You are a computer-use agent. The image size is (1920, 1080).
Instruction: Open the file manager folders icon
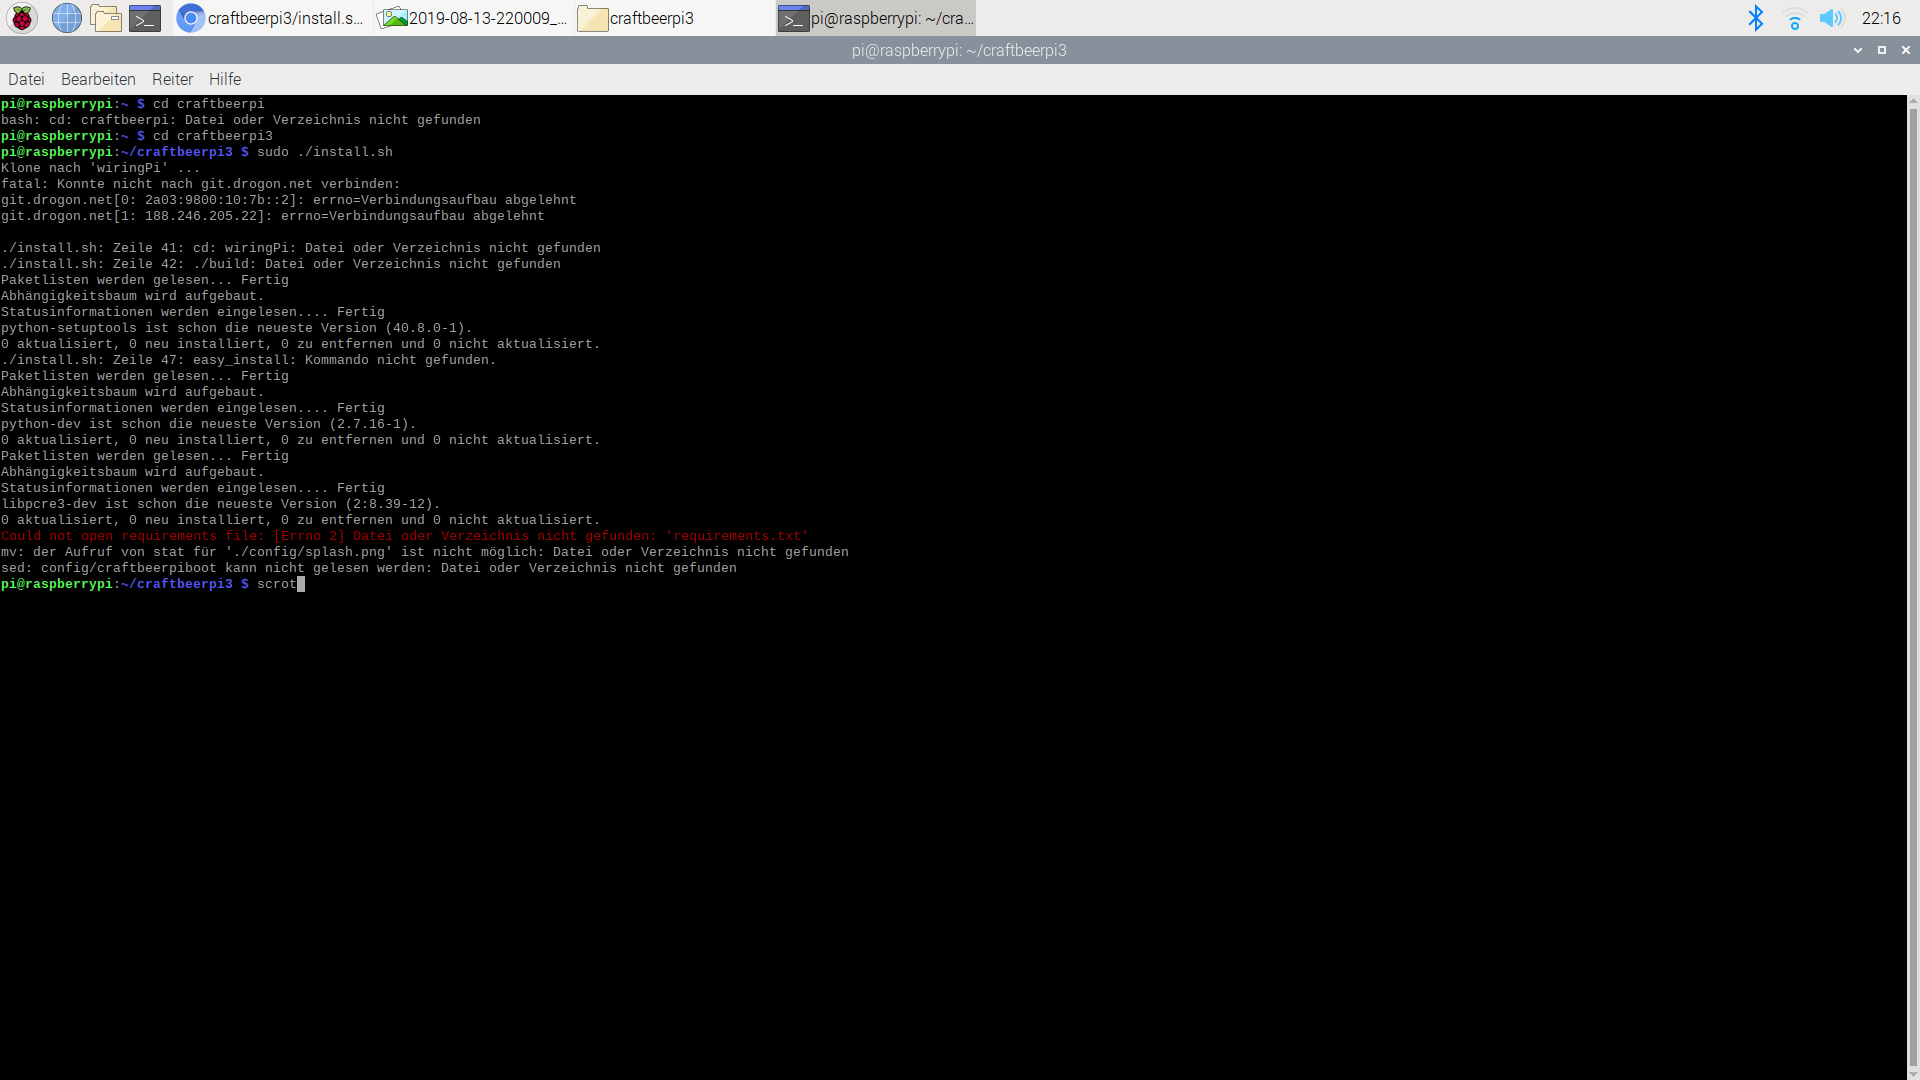106,18
